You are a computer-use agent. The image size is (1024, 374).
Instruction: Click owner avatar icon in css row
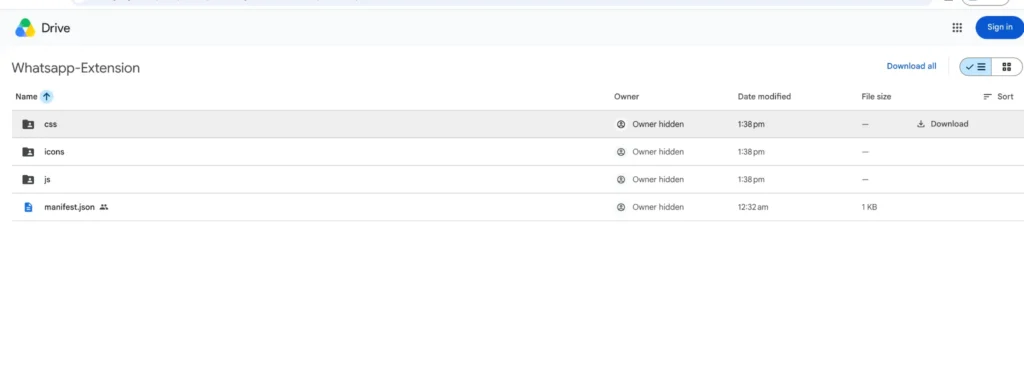[621, 124]
